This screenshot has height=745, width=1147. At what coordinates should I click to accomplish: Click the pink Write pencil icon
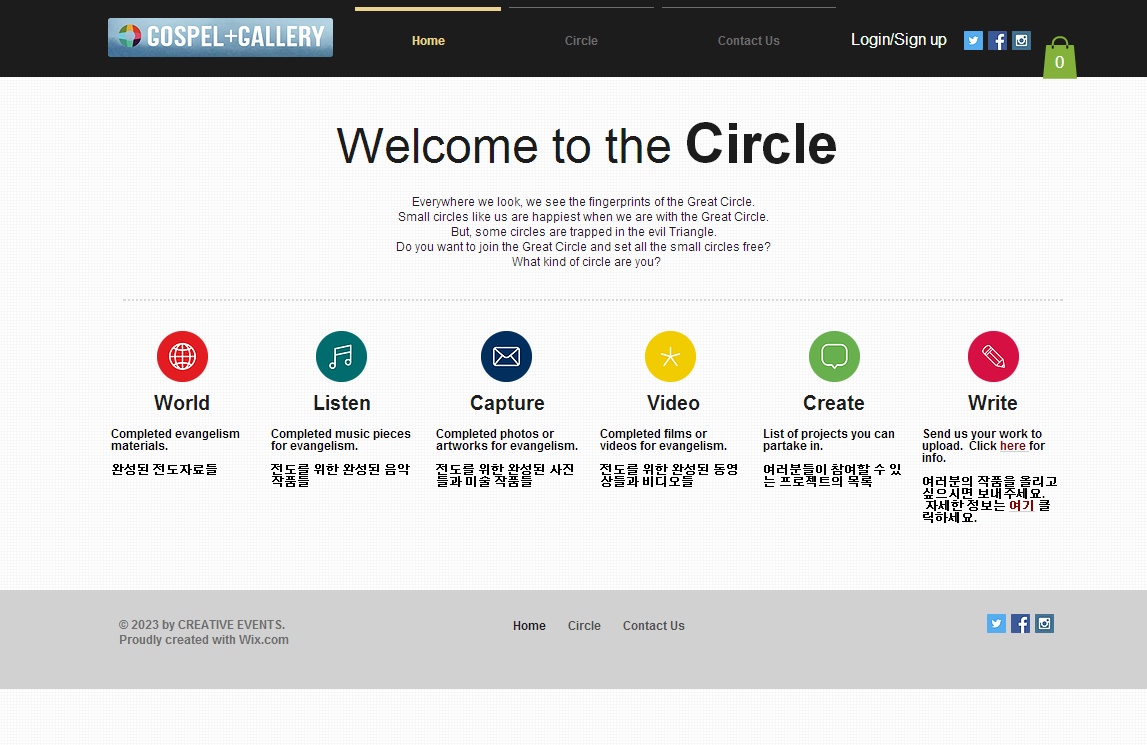click(x=993, y=357)
